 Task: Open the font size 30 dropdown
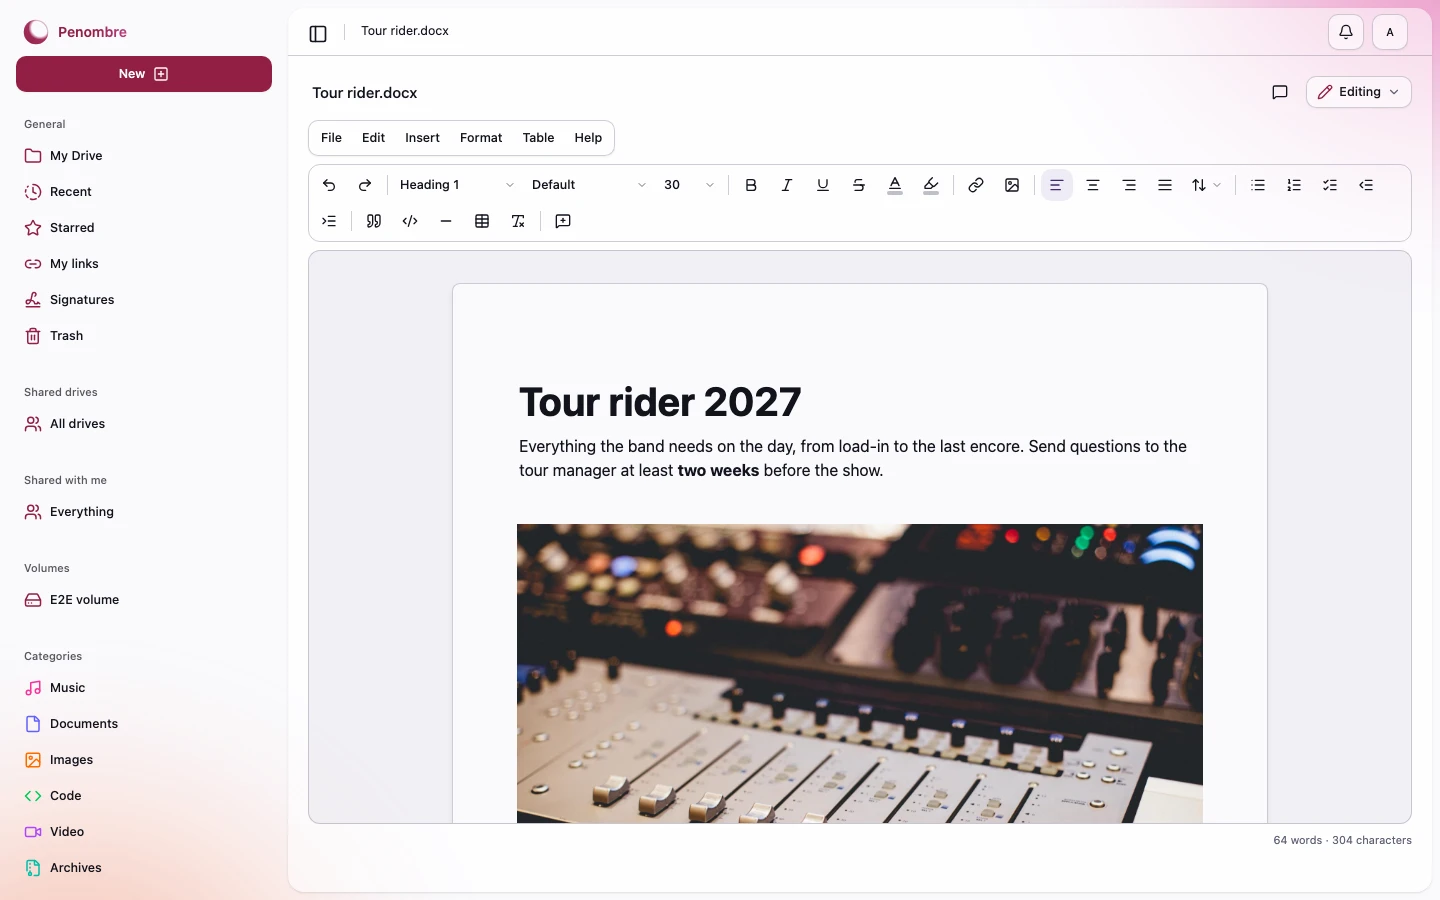pos(689,185)
